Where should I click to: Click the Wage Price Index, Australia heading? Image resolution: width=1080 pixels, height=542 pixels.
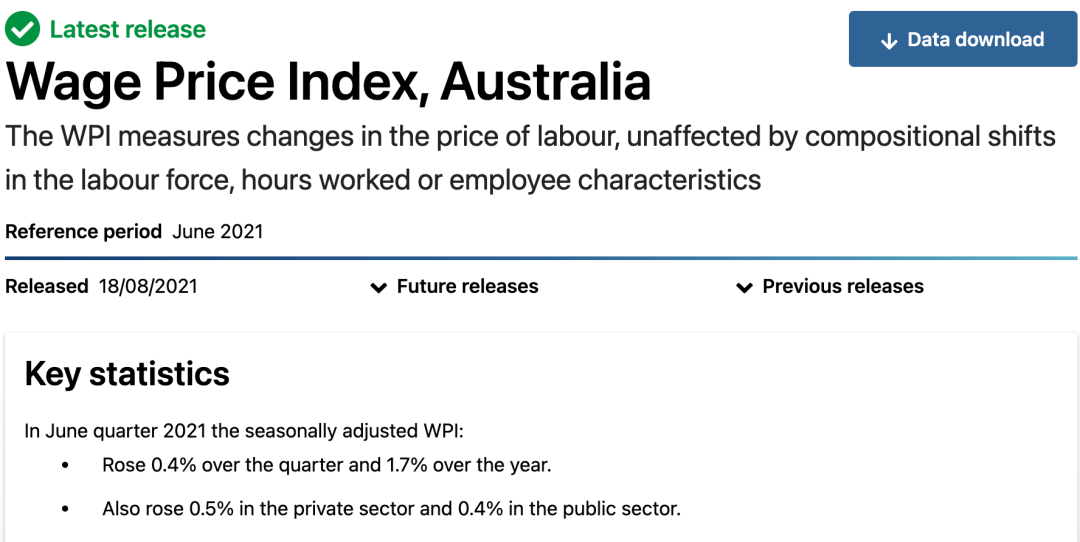point(328,81)
